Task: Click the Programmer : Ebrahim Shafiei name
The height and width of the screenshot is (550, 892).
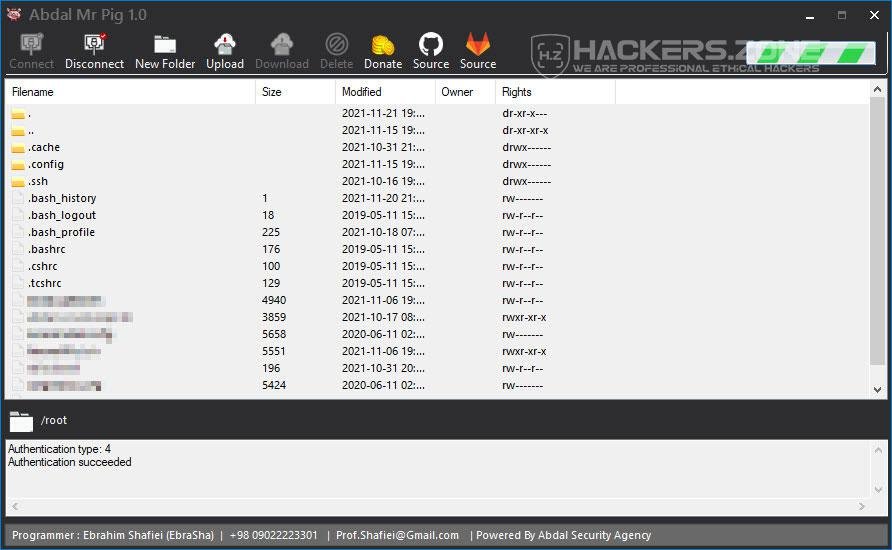Action: click(113, 535)
